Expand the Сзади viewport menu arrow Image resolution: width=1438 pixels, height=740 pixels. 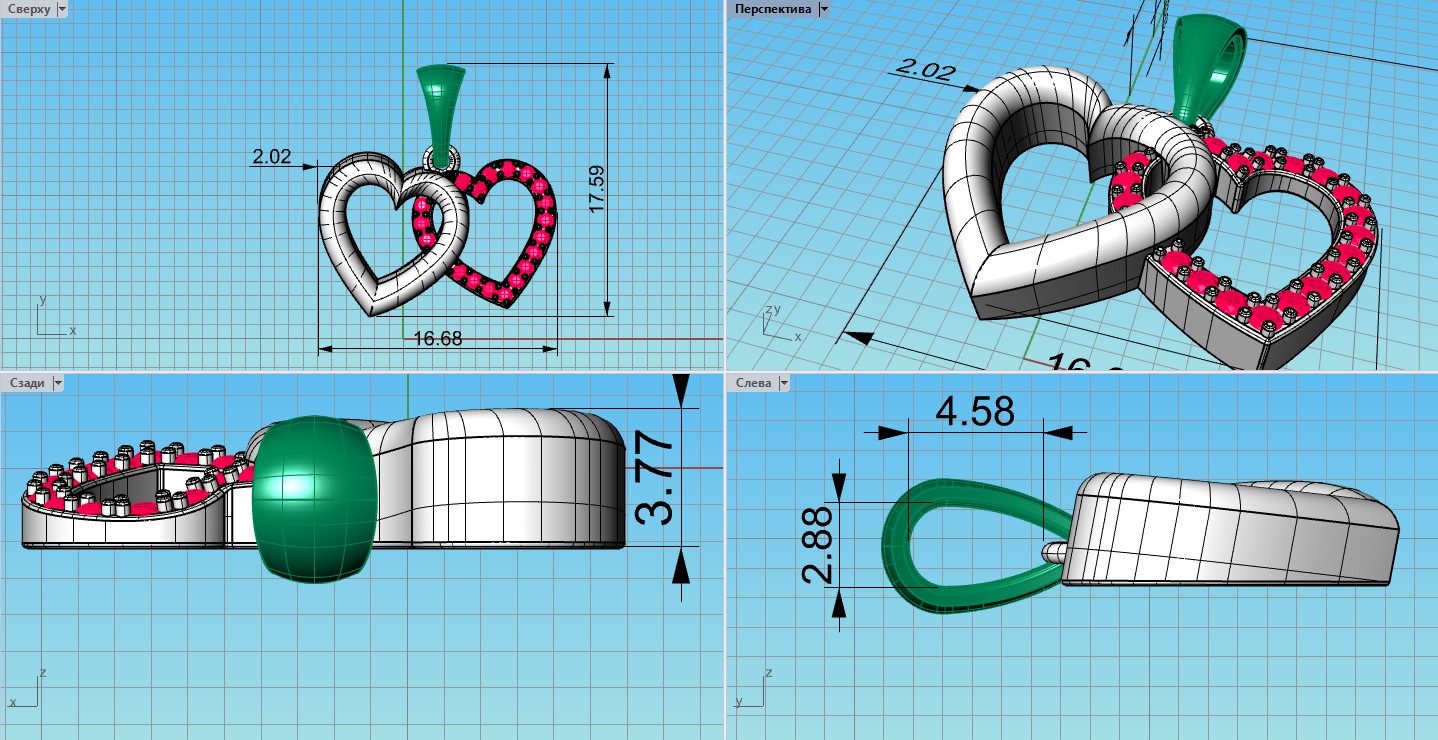pyautogui.click(x=57, y=383)
